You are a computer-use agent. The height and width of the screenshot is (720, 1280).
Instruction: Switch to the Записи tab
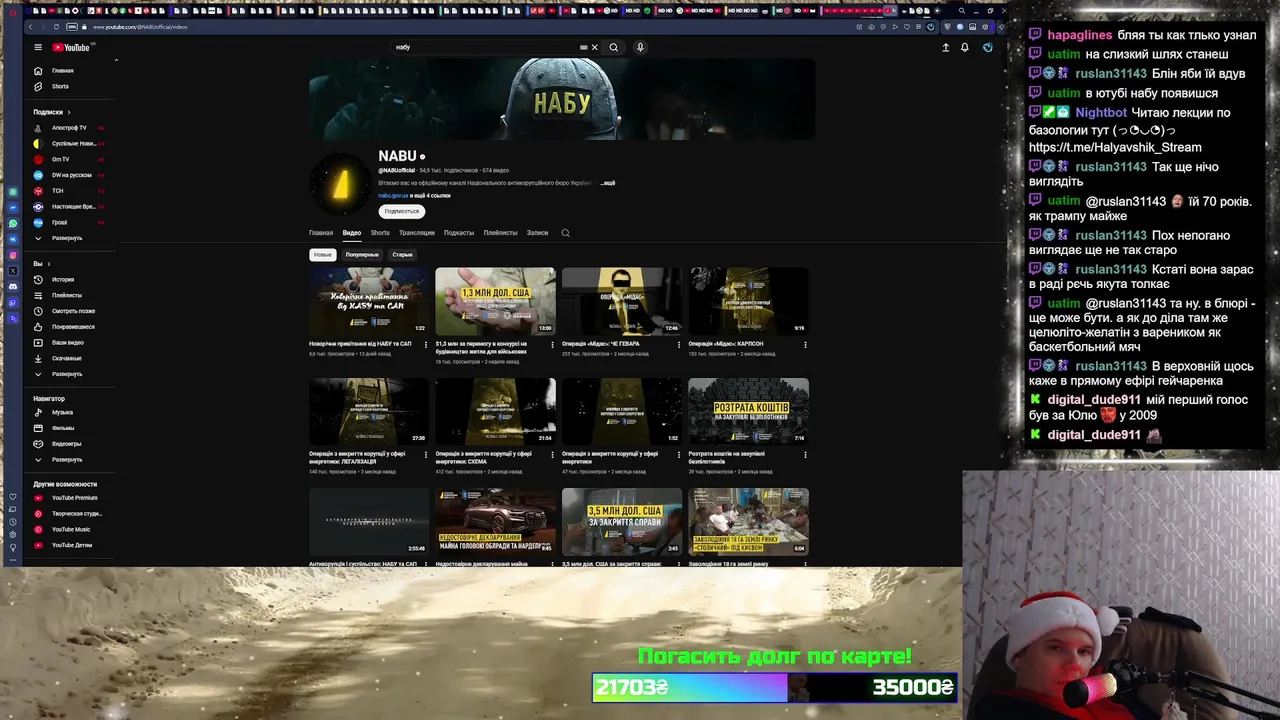point(537,233)
